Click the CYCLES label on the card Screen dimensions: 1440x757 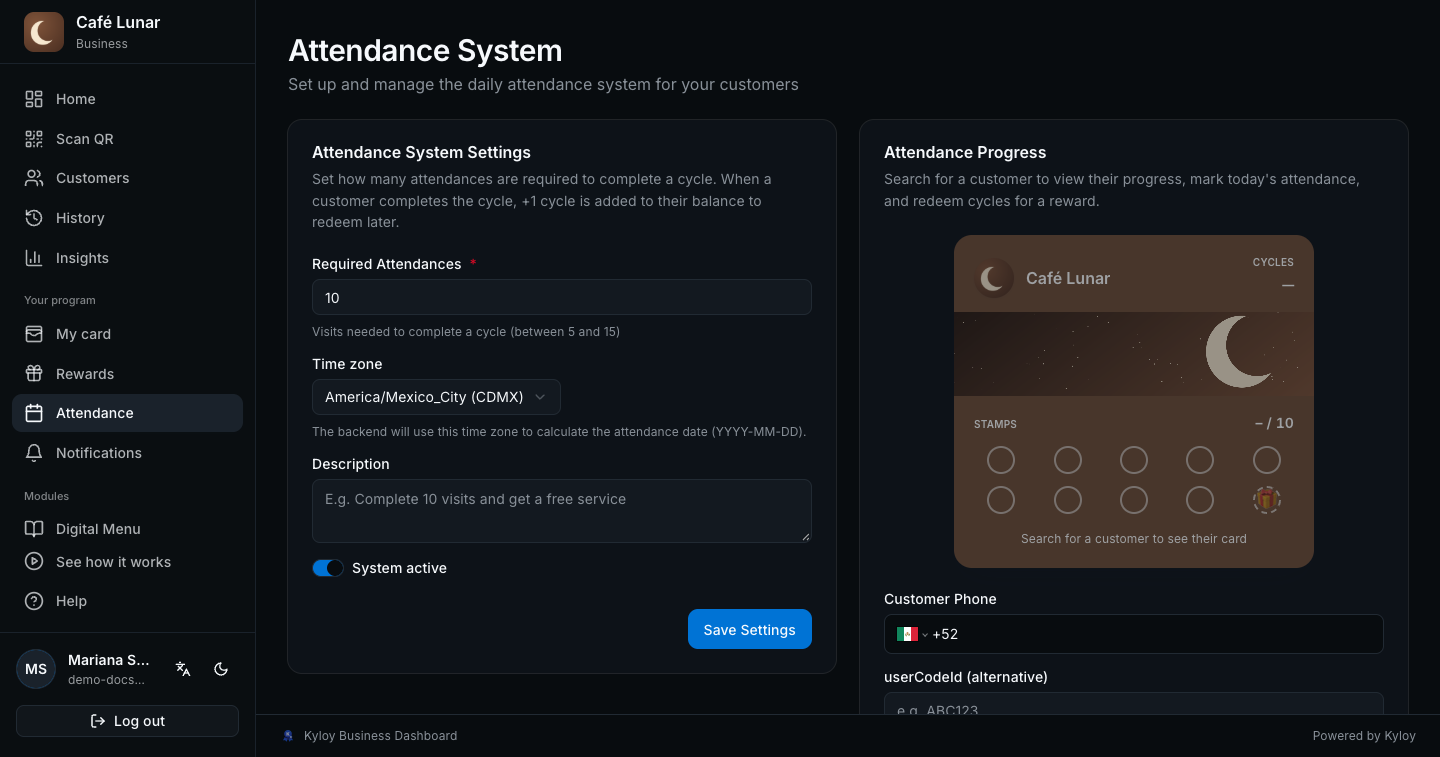1273,262
